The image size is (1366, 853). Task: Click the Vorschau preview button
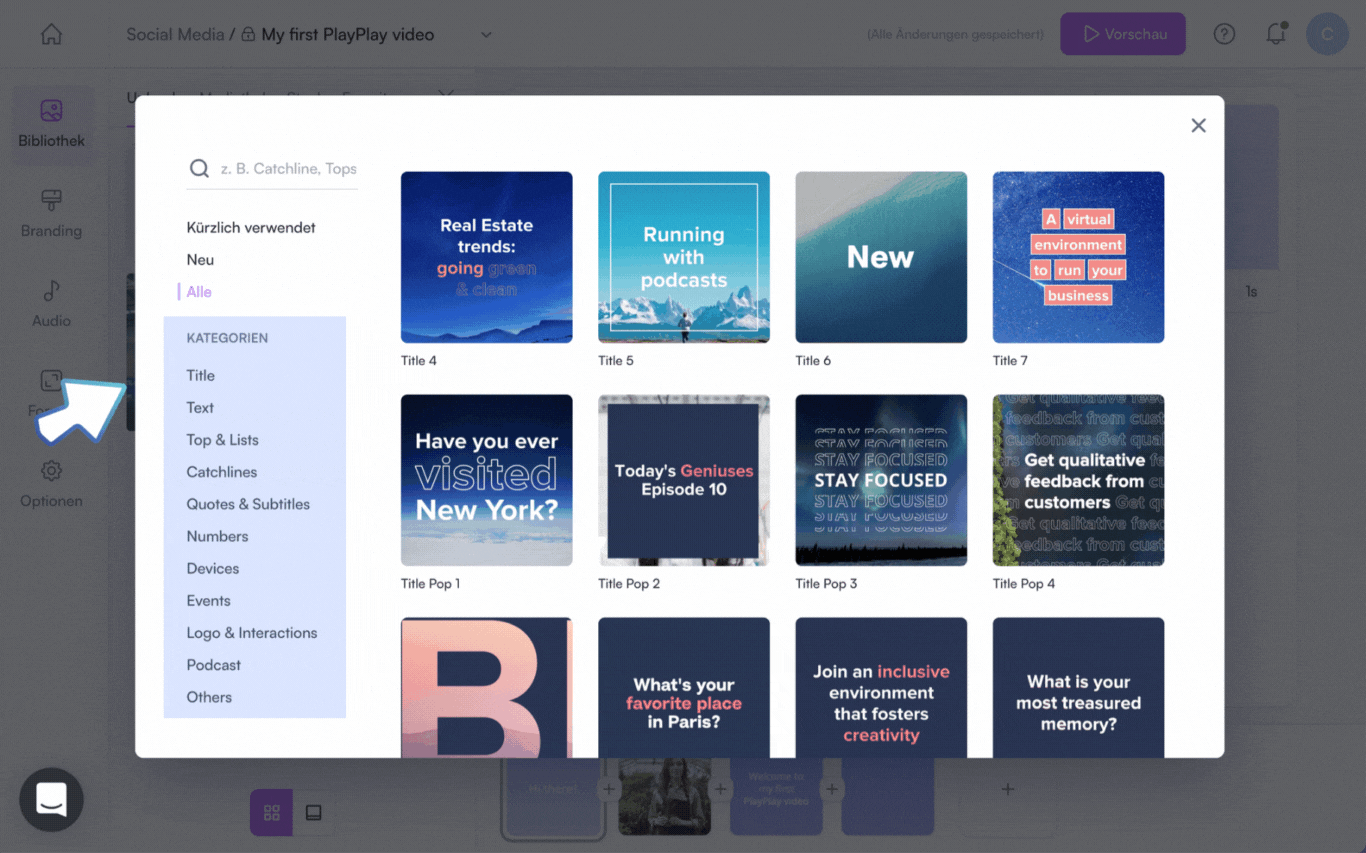pyautogui.click(x=1123, y=34)
